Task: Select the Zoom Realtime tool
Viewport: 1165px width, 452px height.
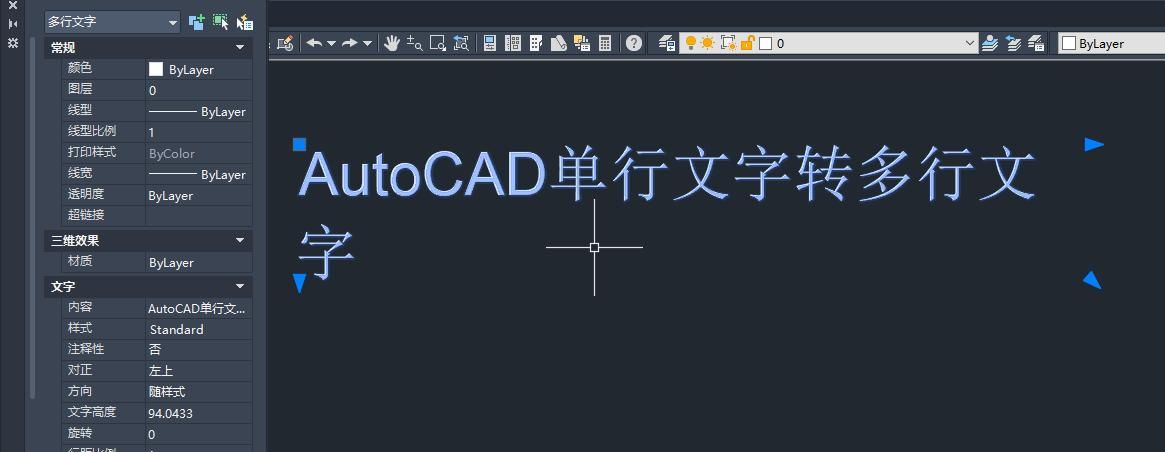Action: (415, 43)
